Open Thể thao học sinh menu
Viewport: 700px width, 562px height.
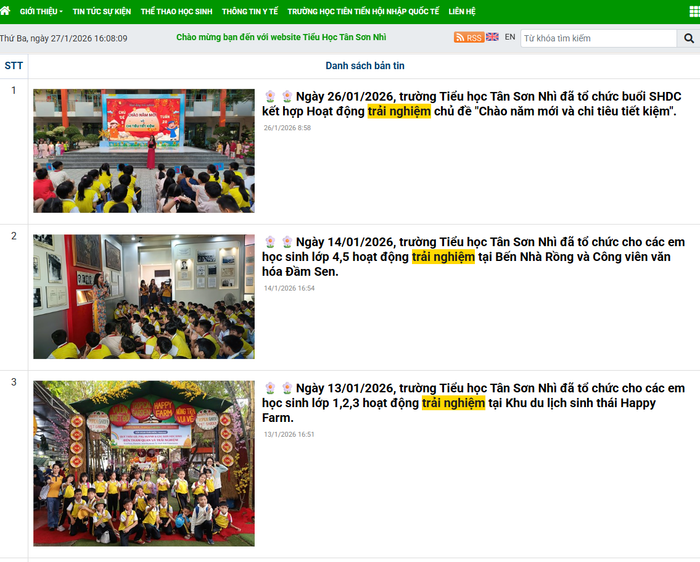(176, 12)
